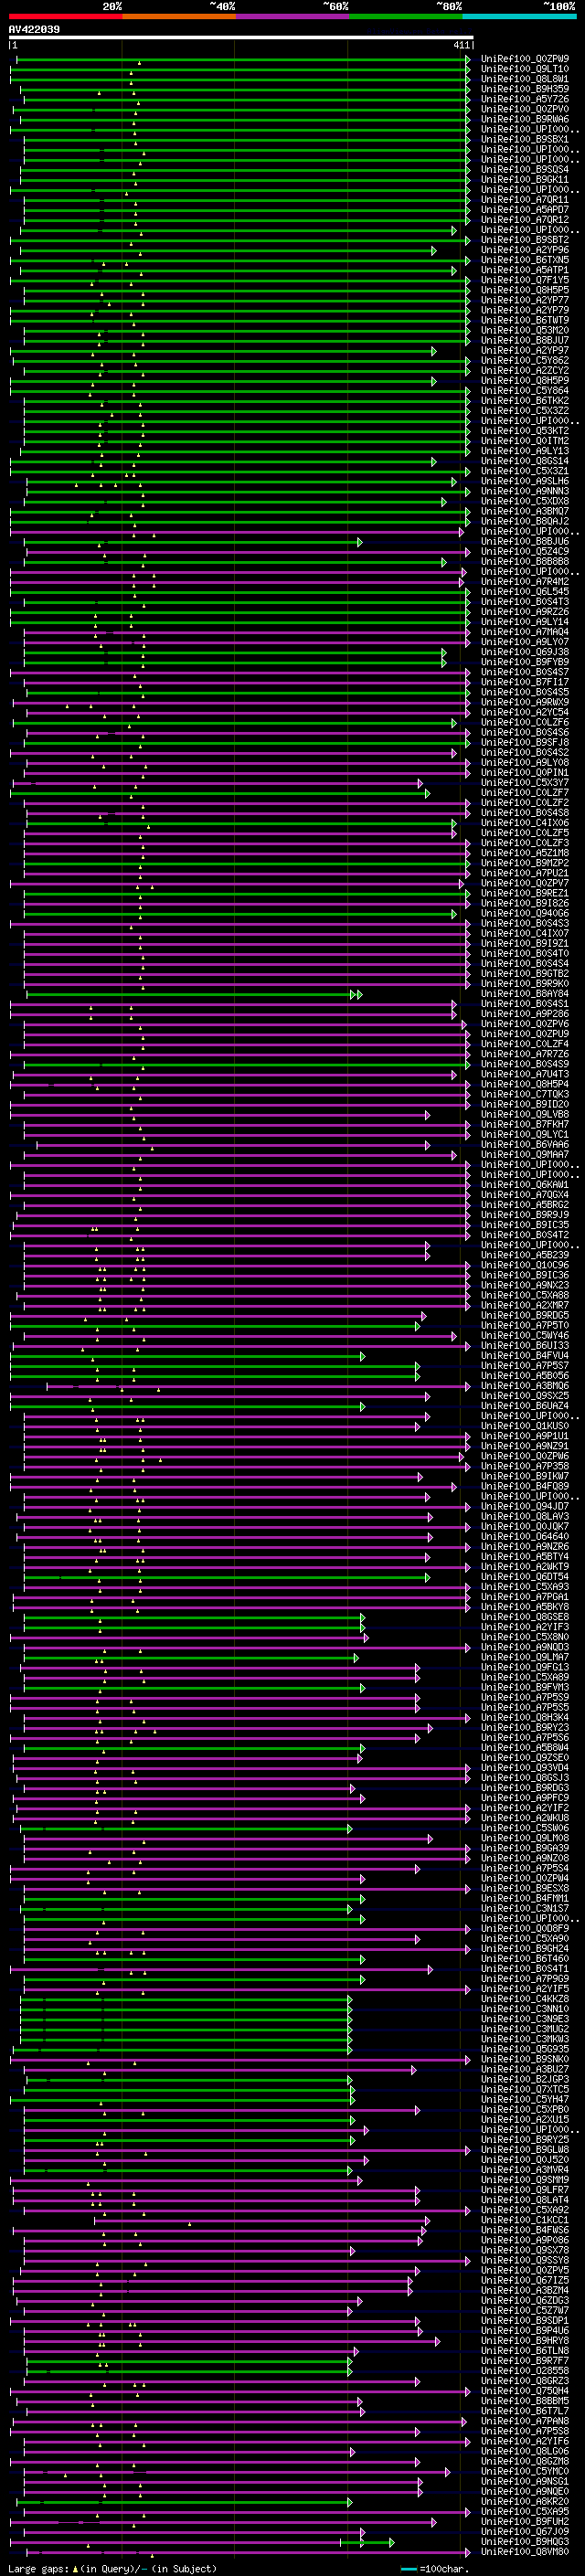The image size is (585, 2576).
Task: Select hit UniRef100_Q940G6
Action: coord(524,913)
